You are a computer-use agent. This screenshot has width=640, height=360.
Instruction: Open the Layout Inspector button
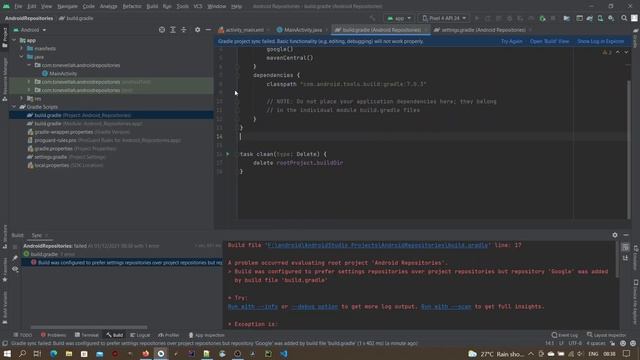[x=607, y=335]
